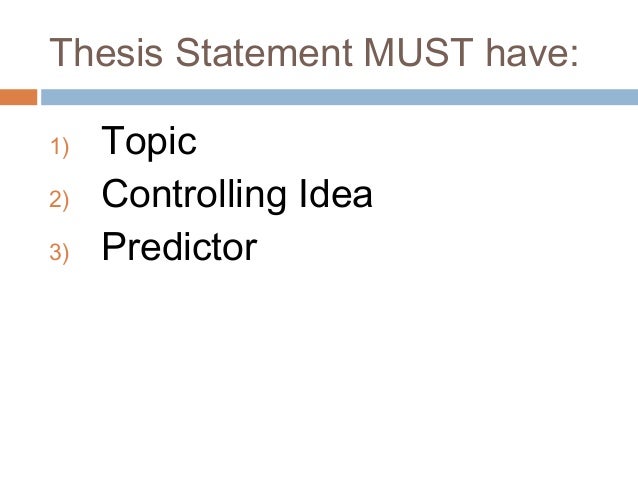Click the colon ending the slide title
This screenshot has height=479, width=638.
(574, 56)
